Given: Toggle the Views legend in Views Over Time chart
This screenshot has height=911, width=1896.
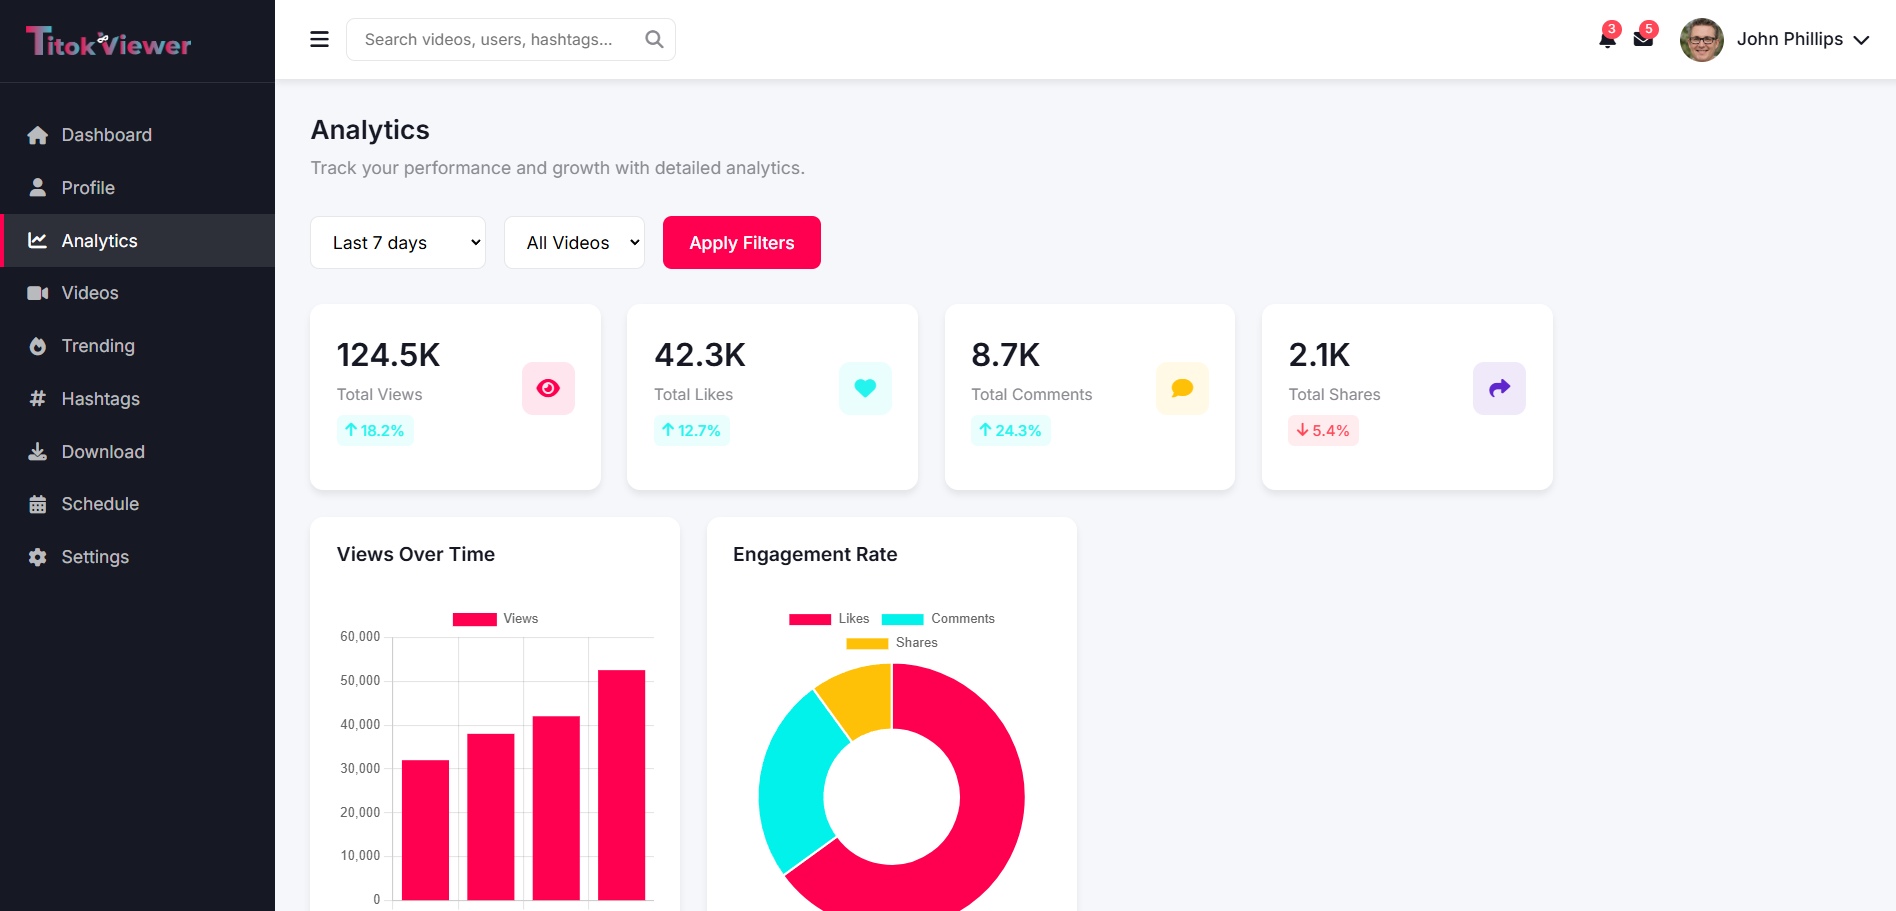Looking at the screenshot, I should click(494, 618).
